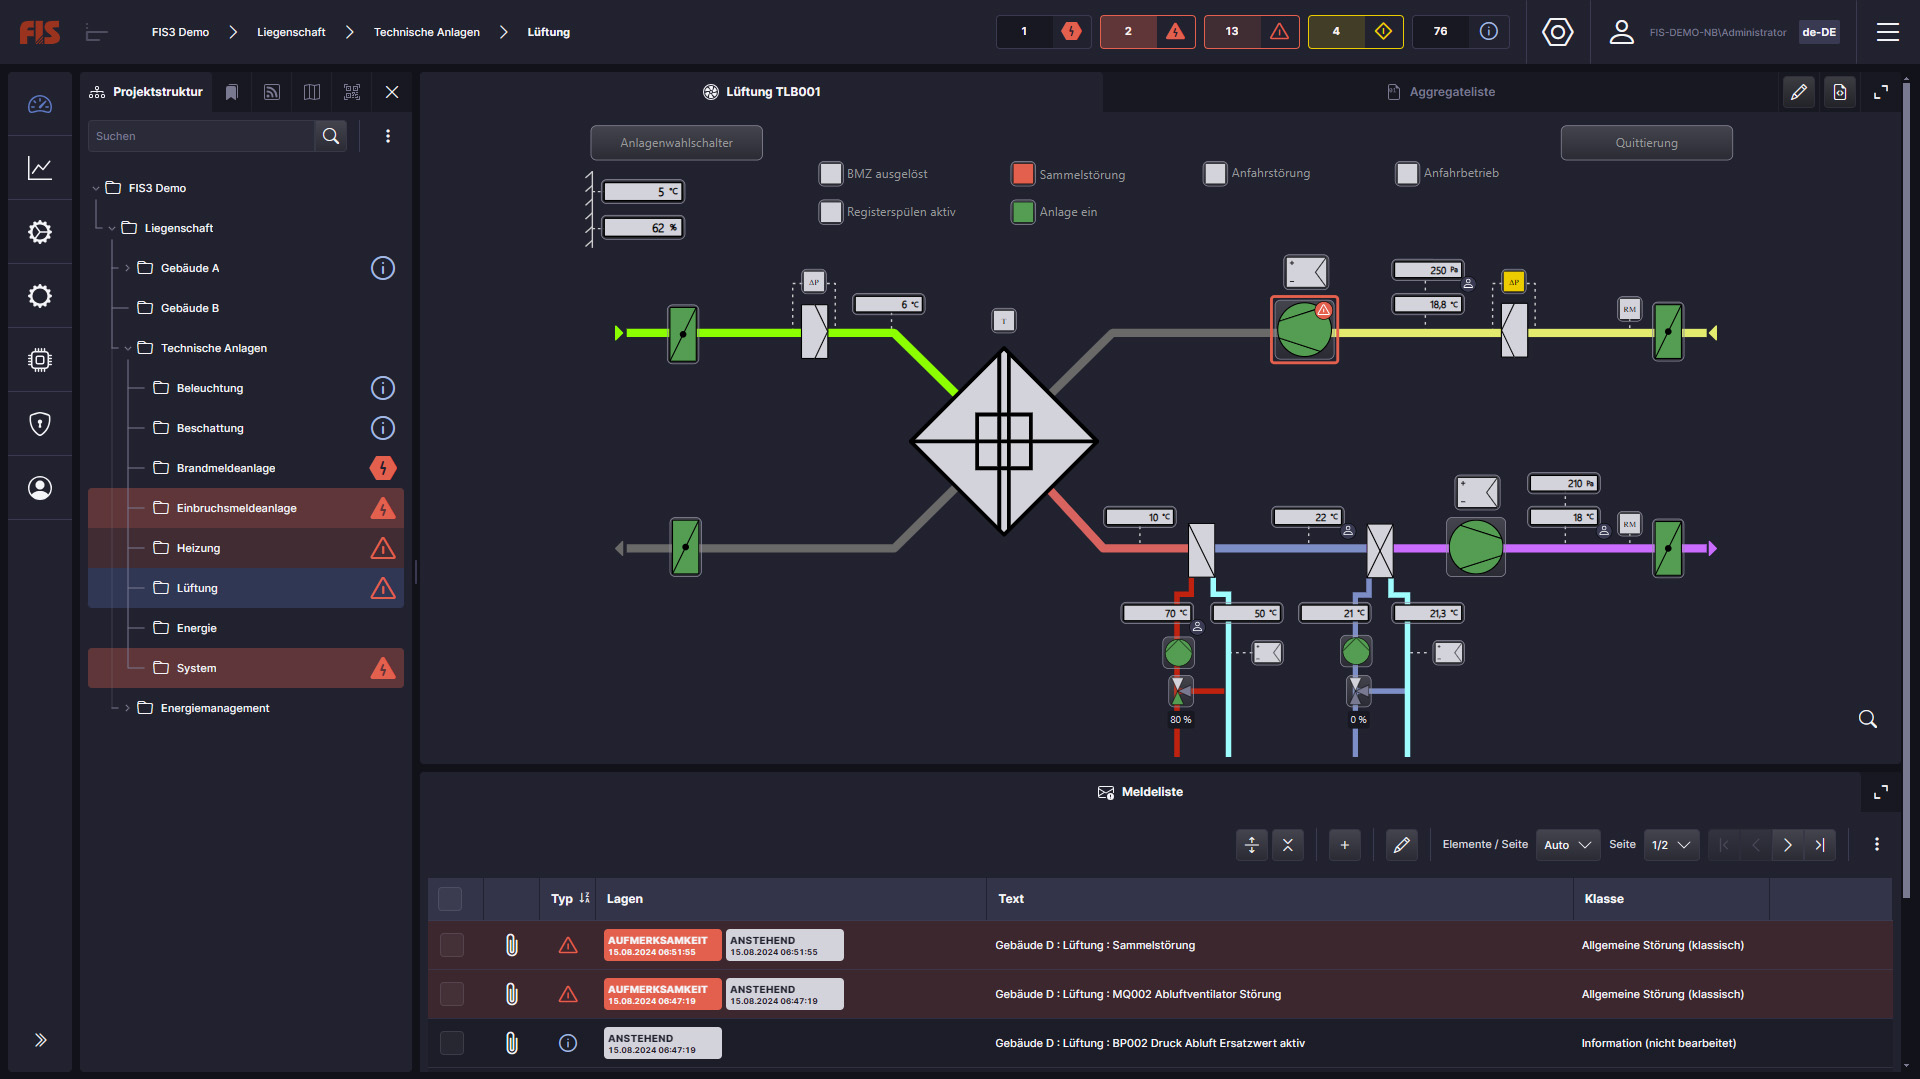Click the Anlagenwahlschalter button
The height and width of the screenshot is (1079, 1920).
point(676,143)
